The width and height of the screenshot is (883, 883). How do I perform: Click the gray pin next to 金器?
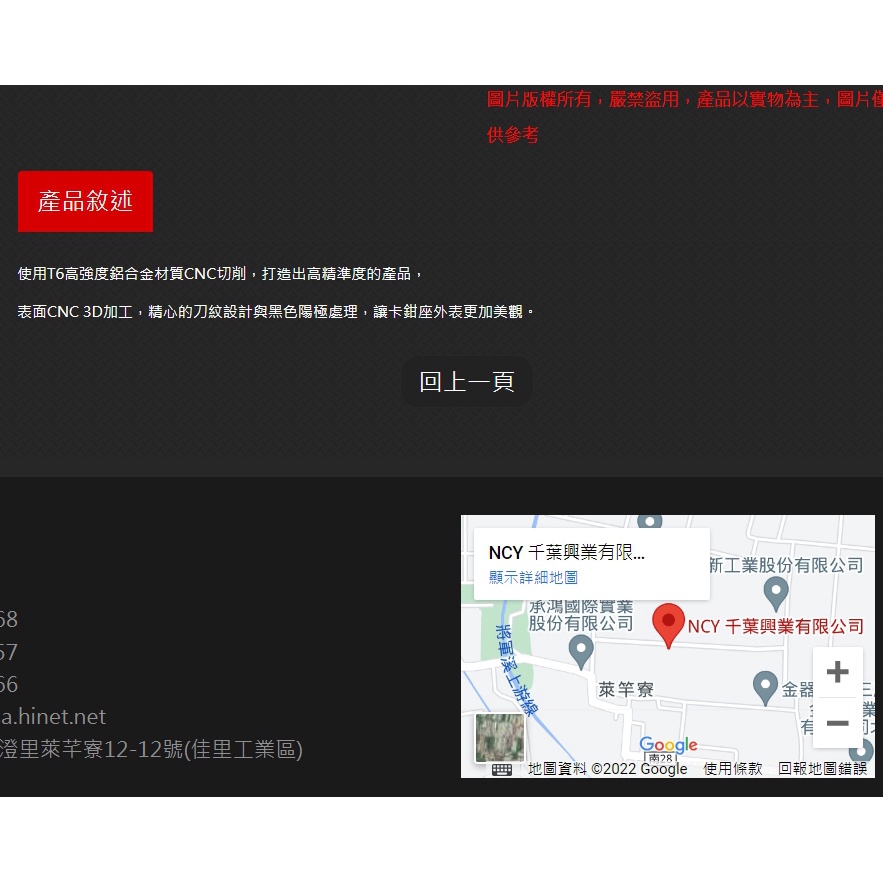(x=765, y=686)
